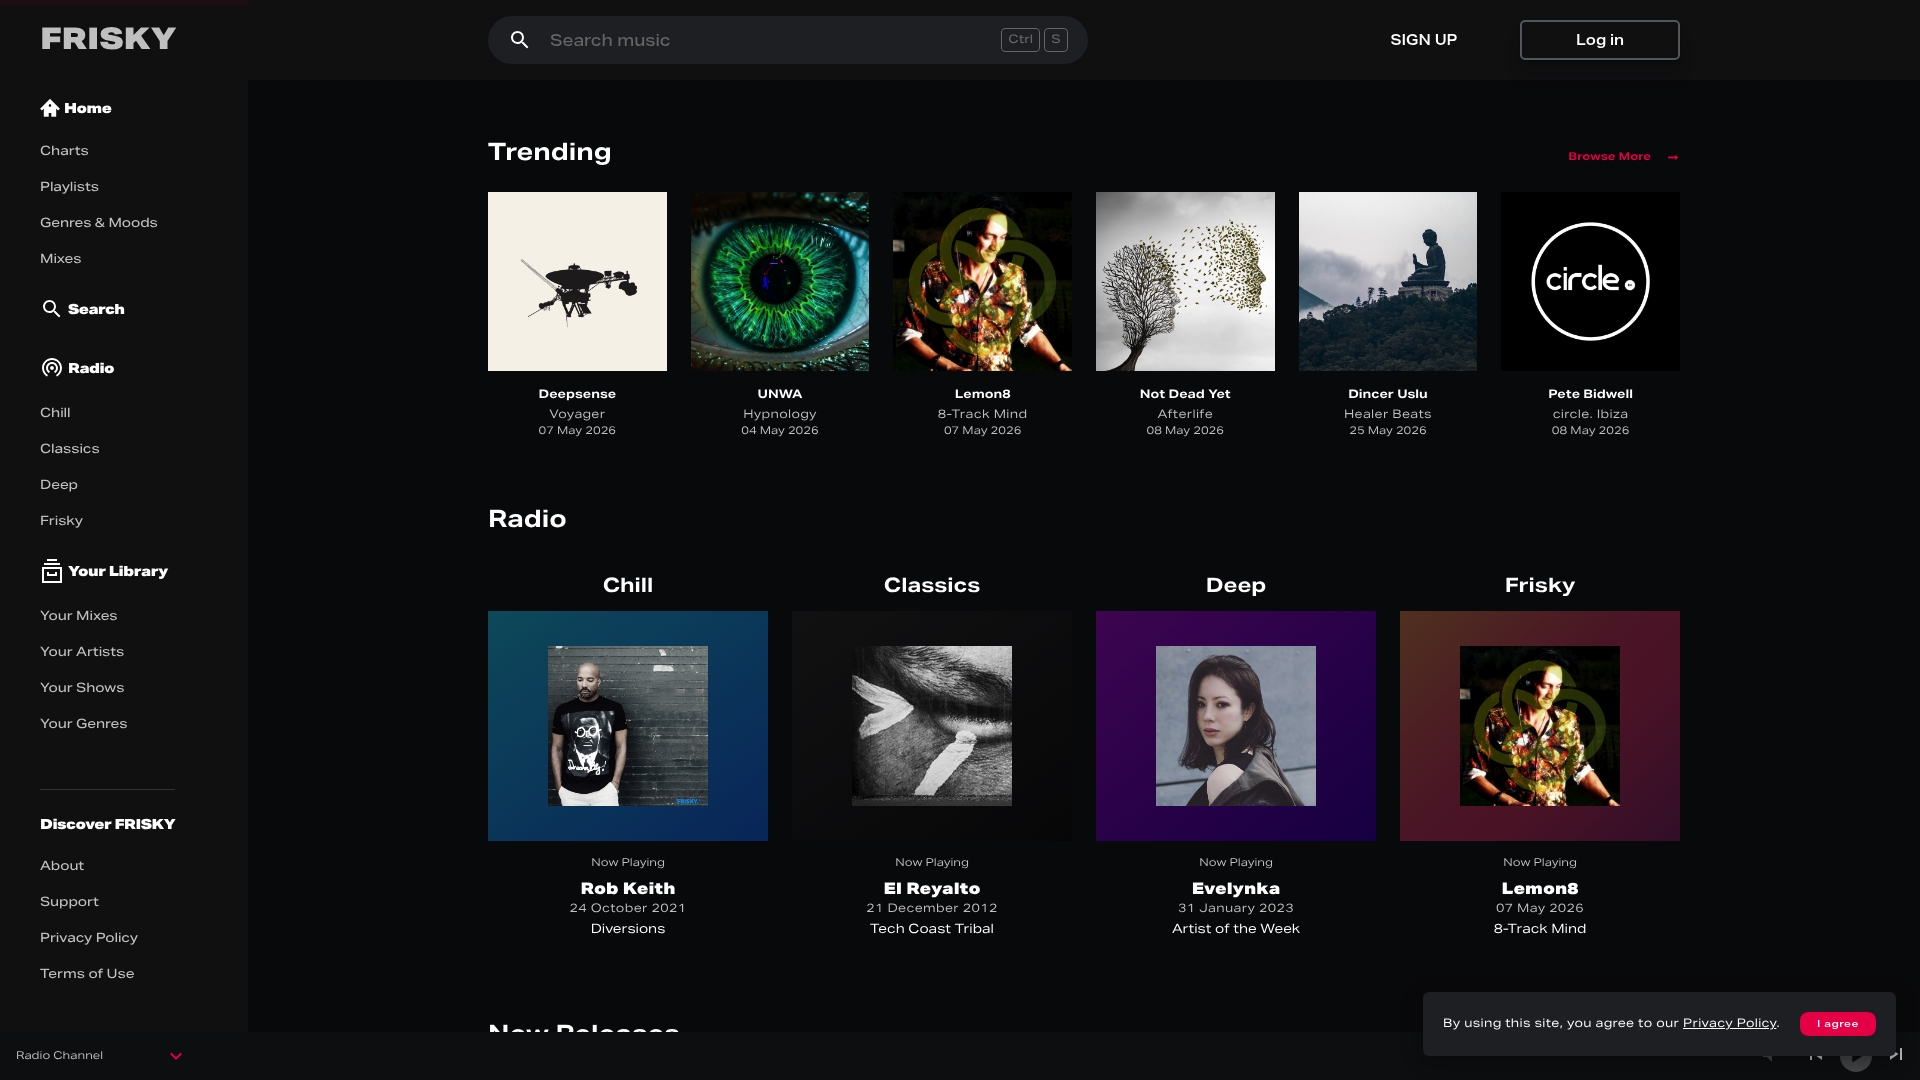
Task: Open the About page
Action: (x=62, y=866)
